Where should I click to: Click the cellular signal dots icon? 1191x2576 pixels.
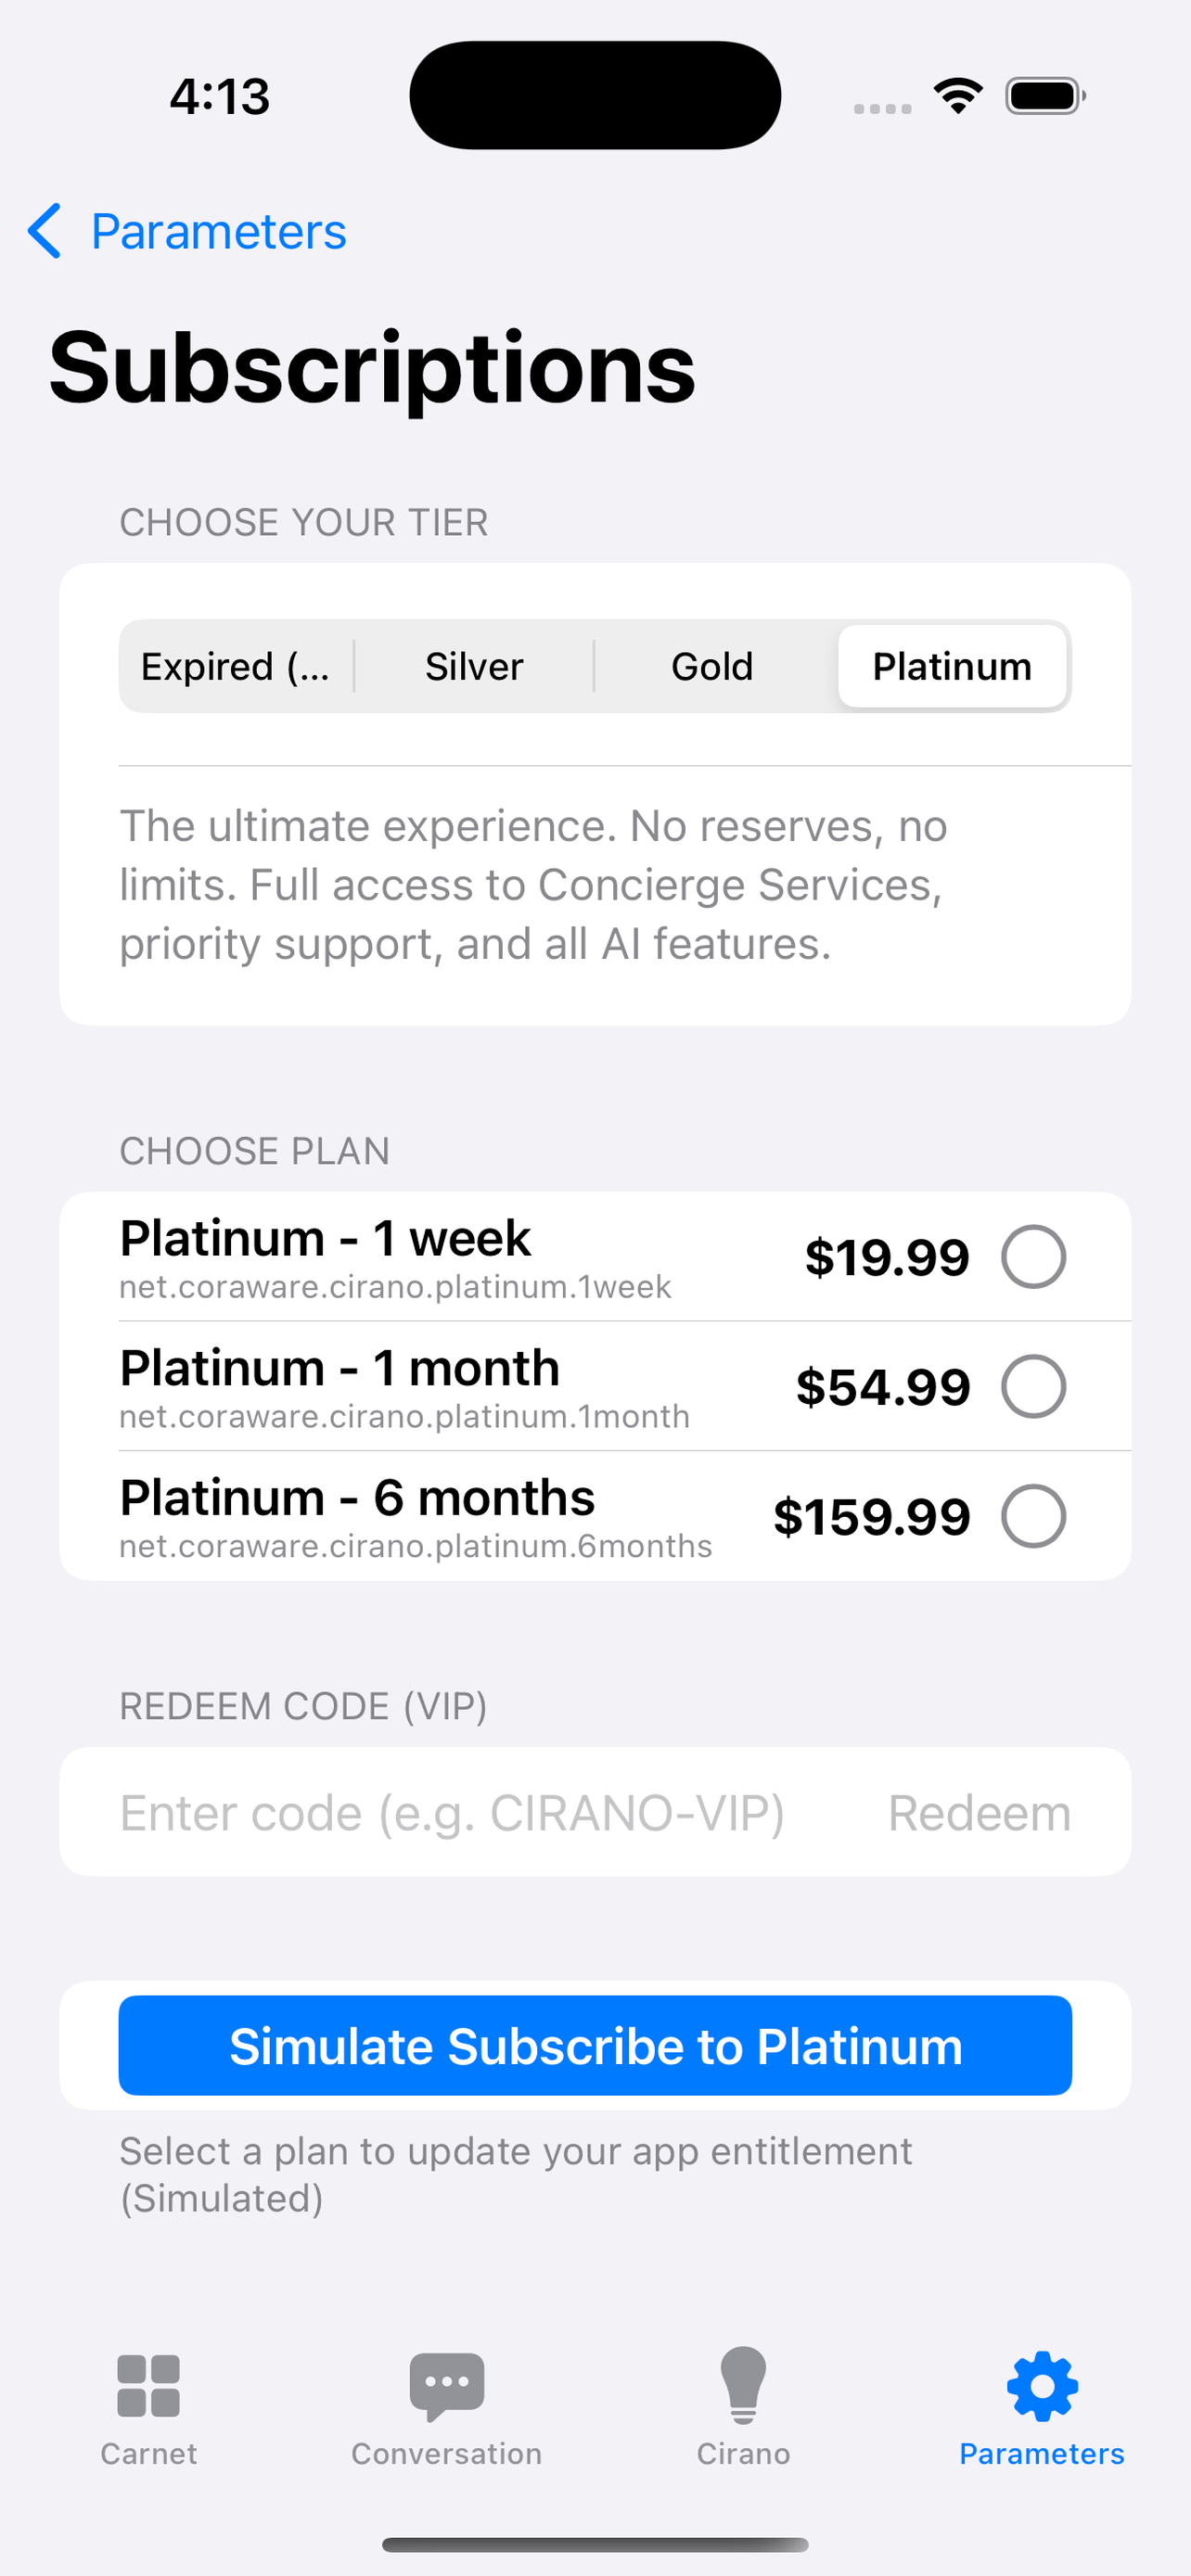(x=881, y=99)
